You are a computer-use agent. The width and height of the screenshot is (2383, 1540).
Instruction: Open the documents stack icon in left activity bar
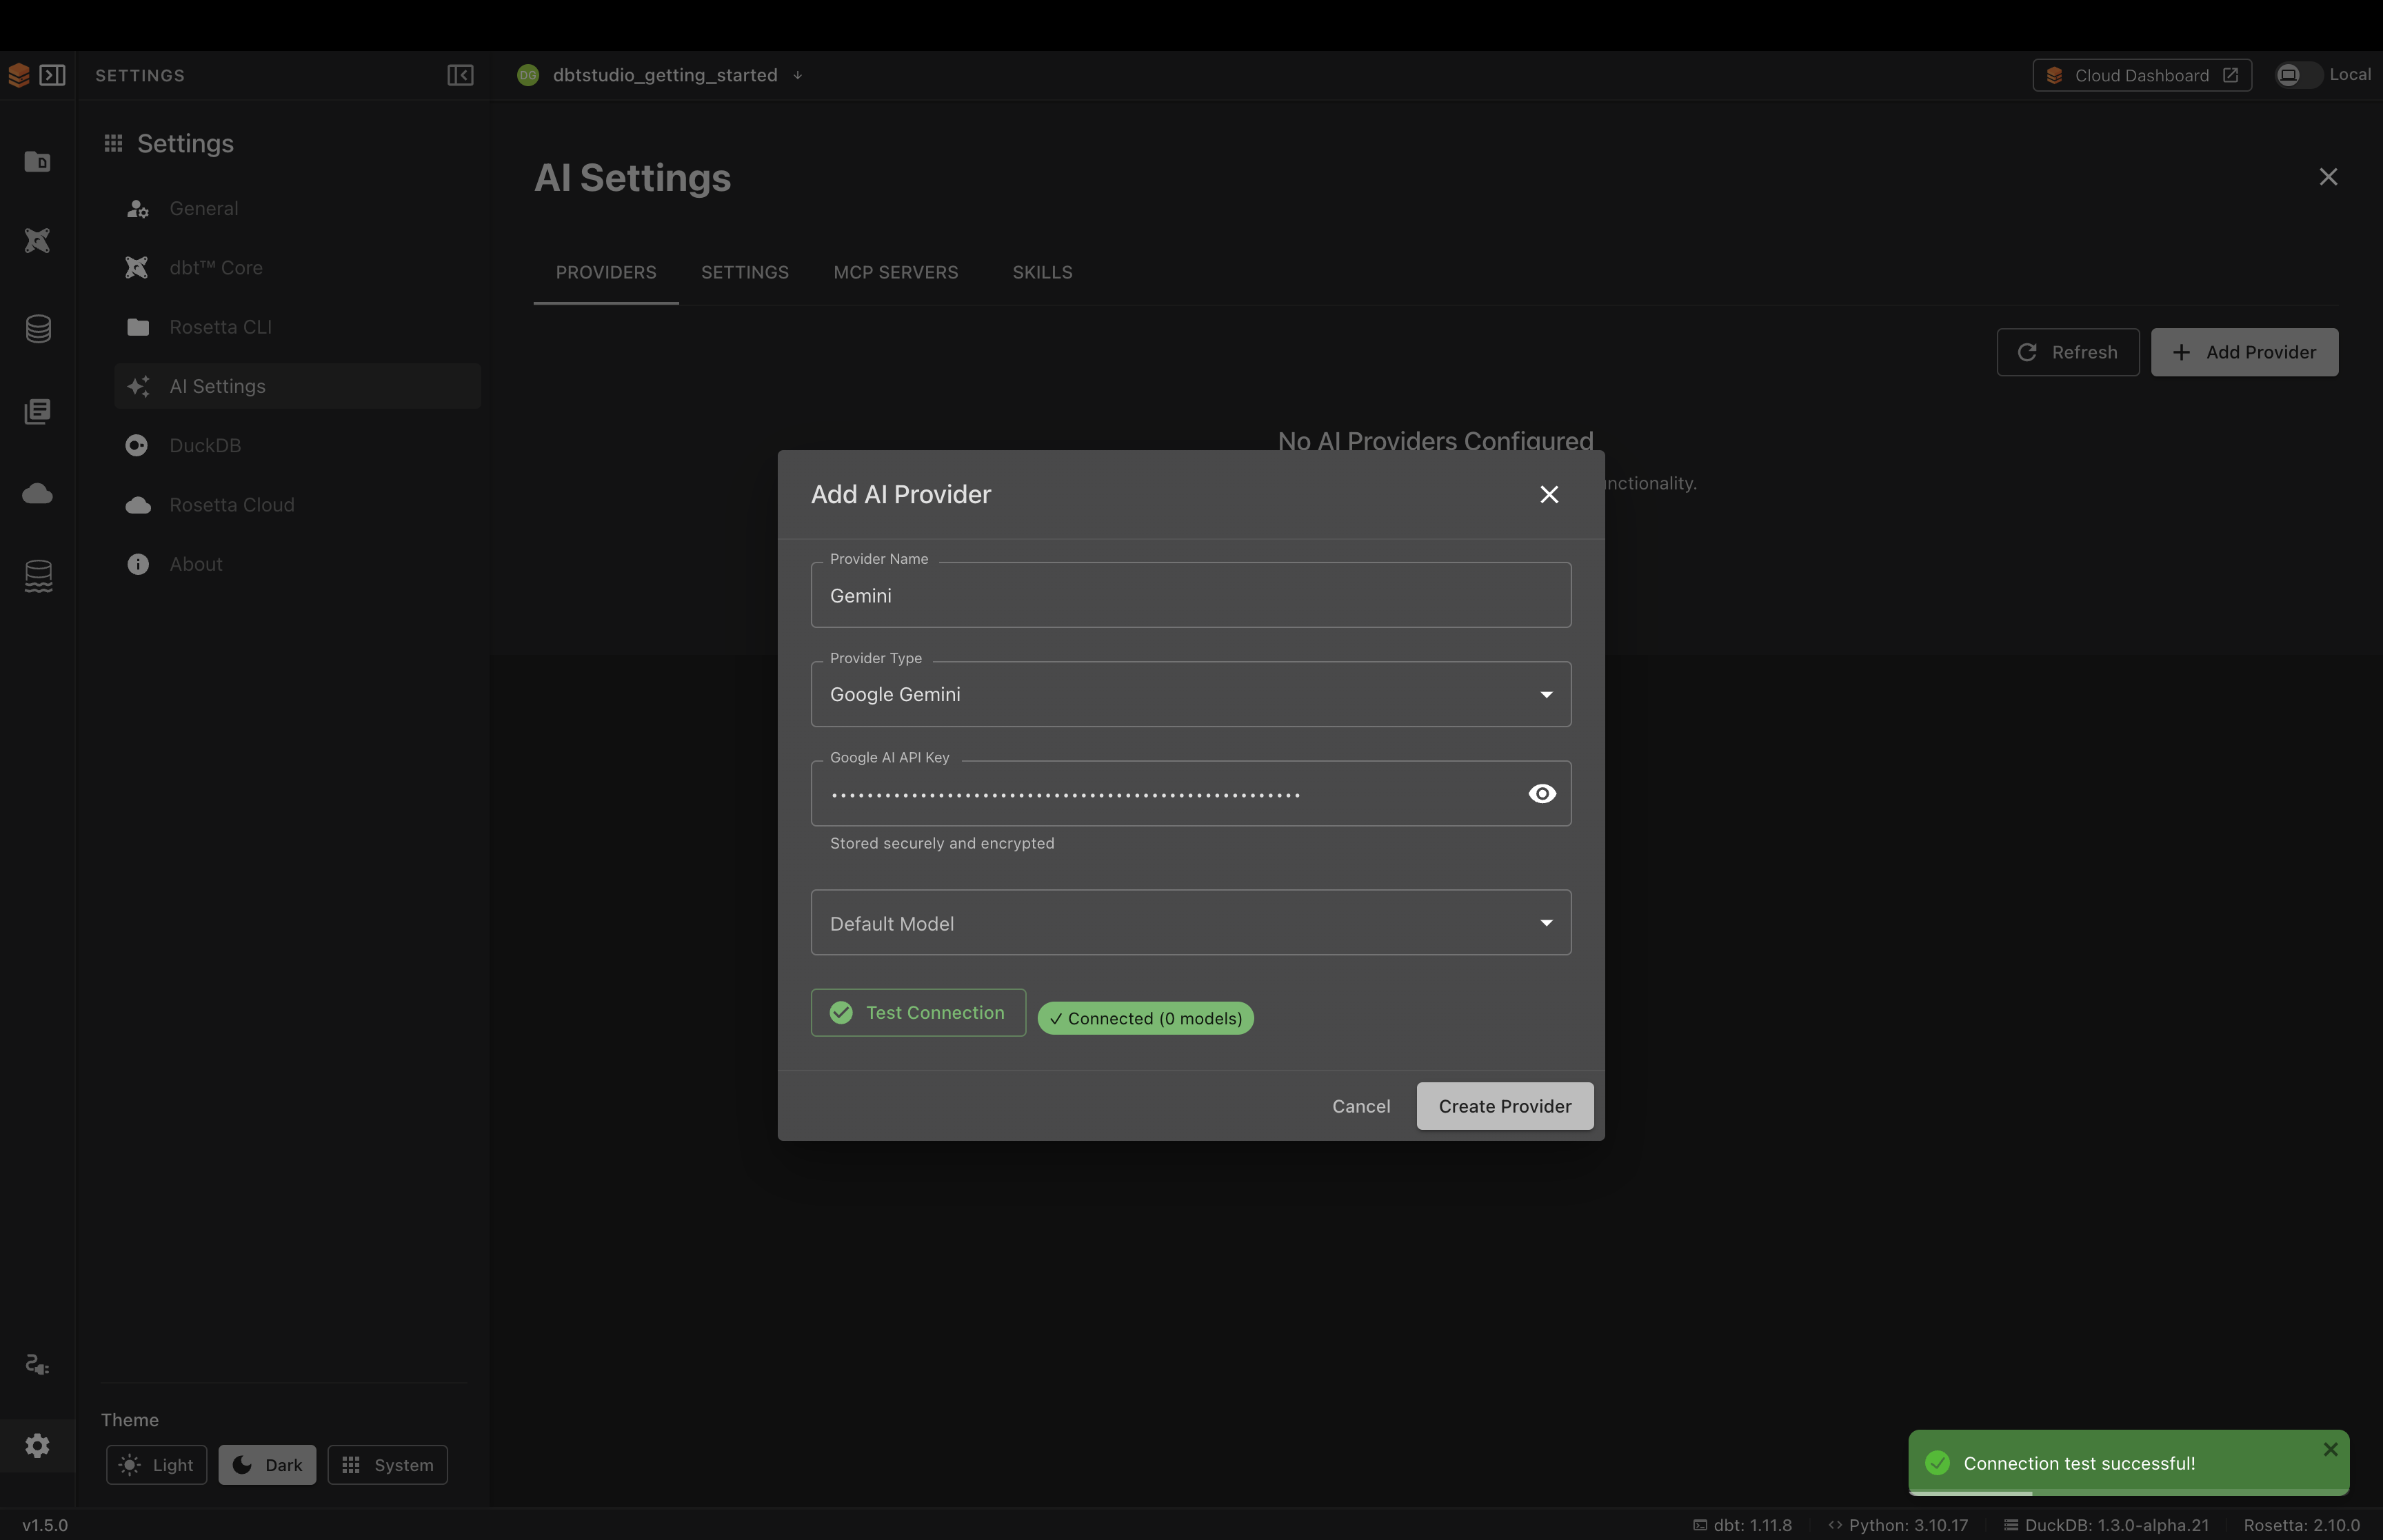(x=37, y=411)
